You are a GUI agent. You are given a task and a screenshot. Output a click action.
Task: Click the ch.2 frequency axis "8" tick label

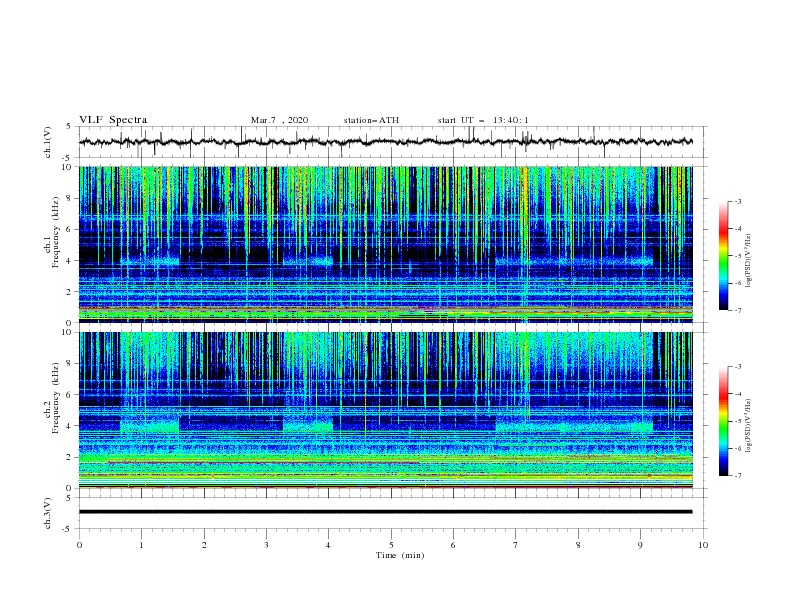coord(70,364)
